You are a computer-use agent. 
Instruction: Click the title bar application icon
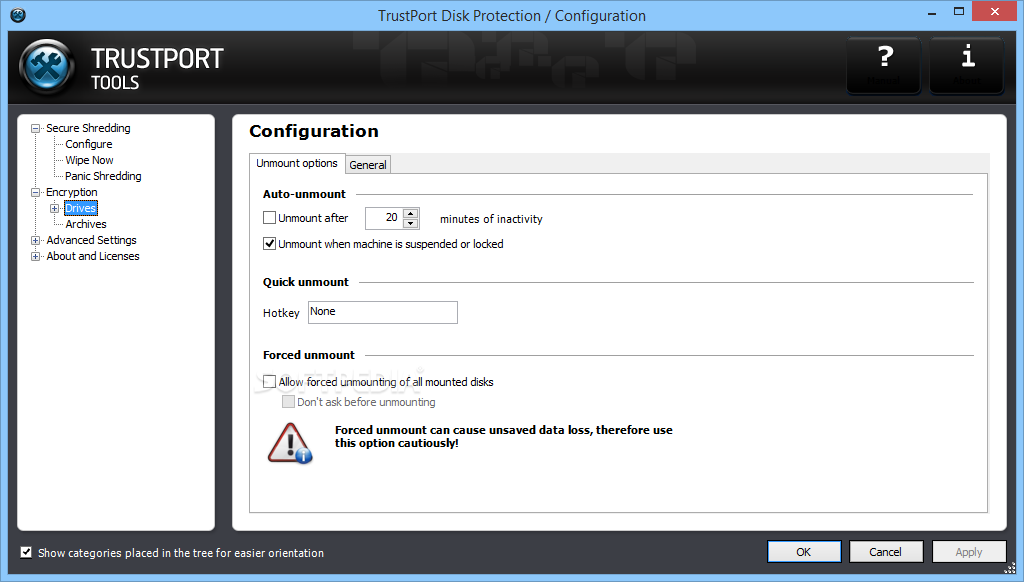[18, 14]
